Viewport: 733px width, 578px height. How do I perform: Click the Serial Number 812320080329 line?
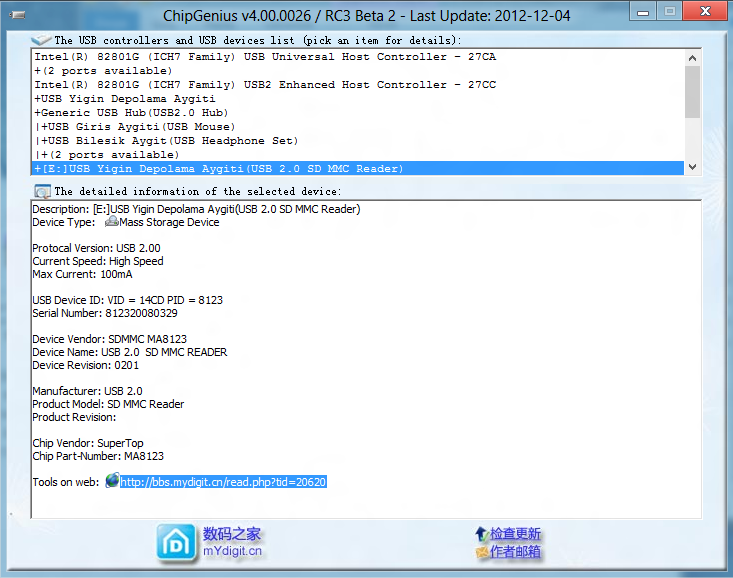105,313
